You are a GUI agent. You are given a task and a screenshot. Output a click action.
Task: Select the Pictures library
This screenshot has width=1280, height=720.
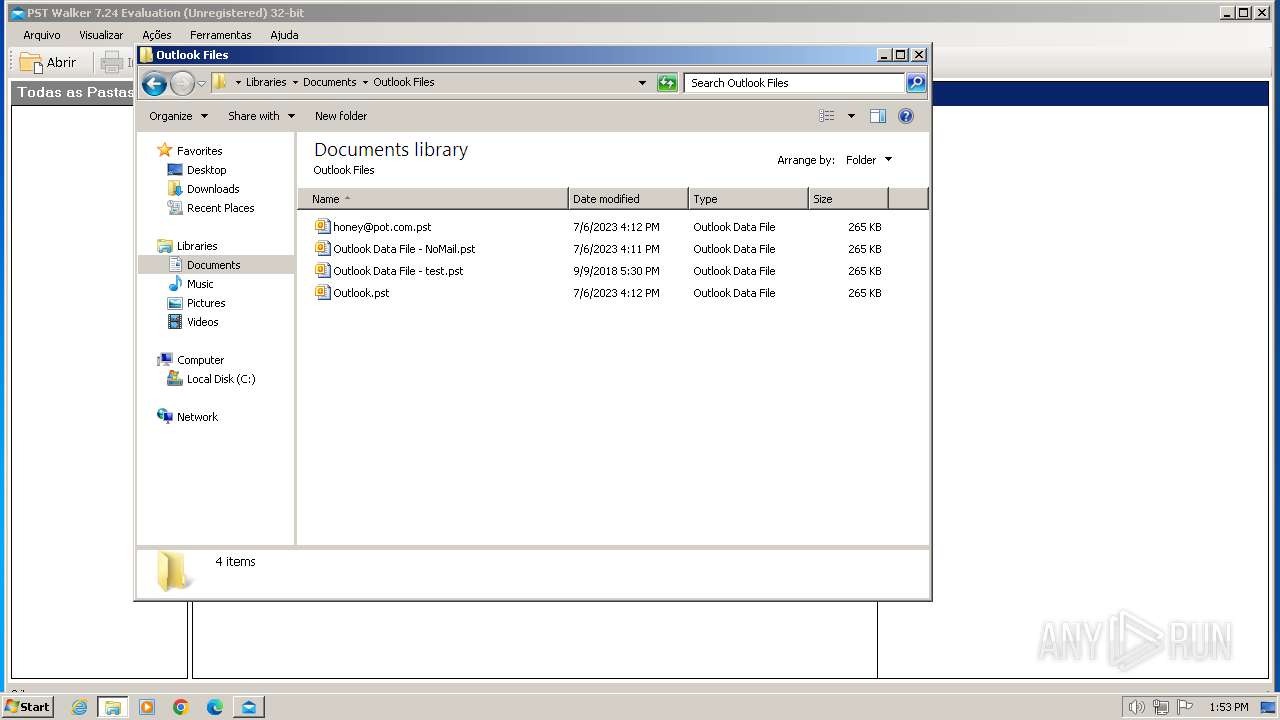(x=206, y=303)
